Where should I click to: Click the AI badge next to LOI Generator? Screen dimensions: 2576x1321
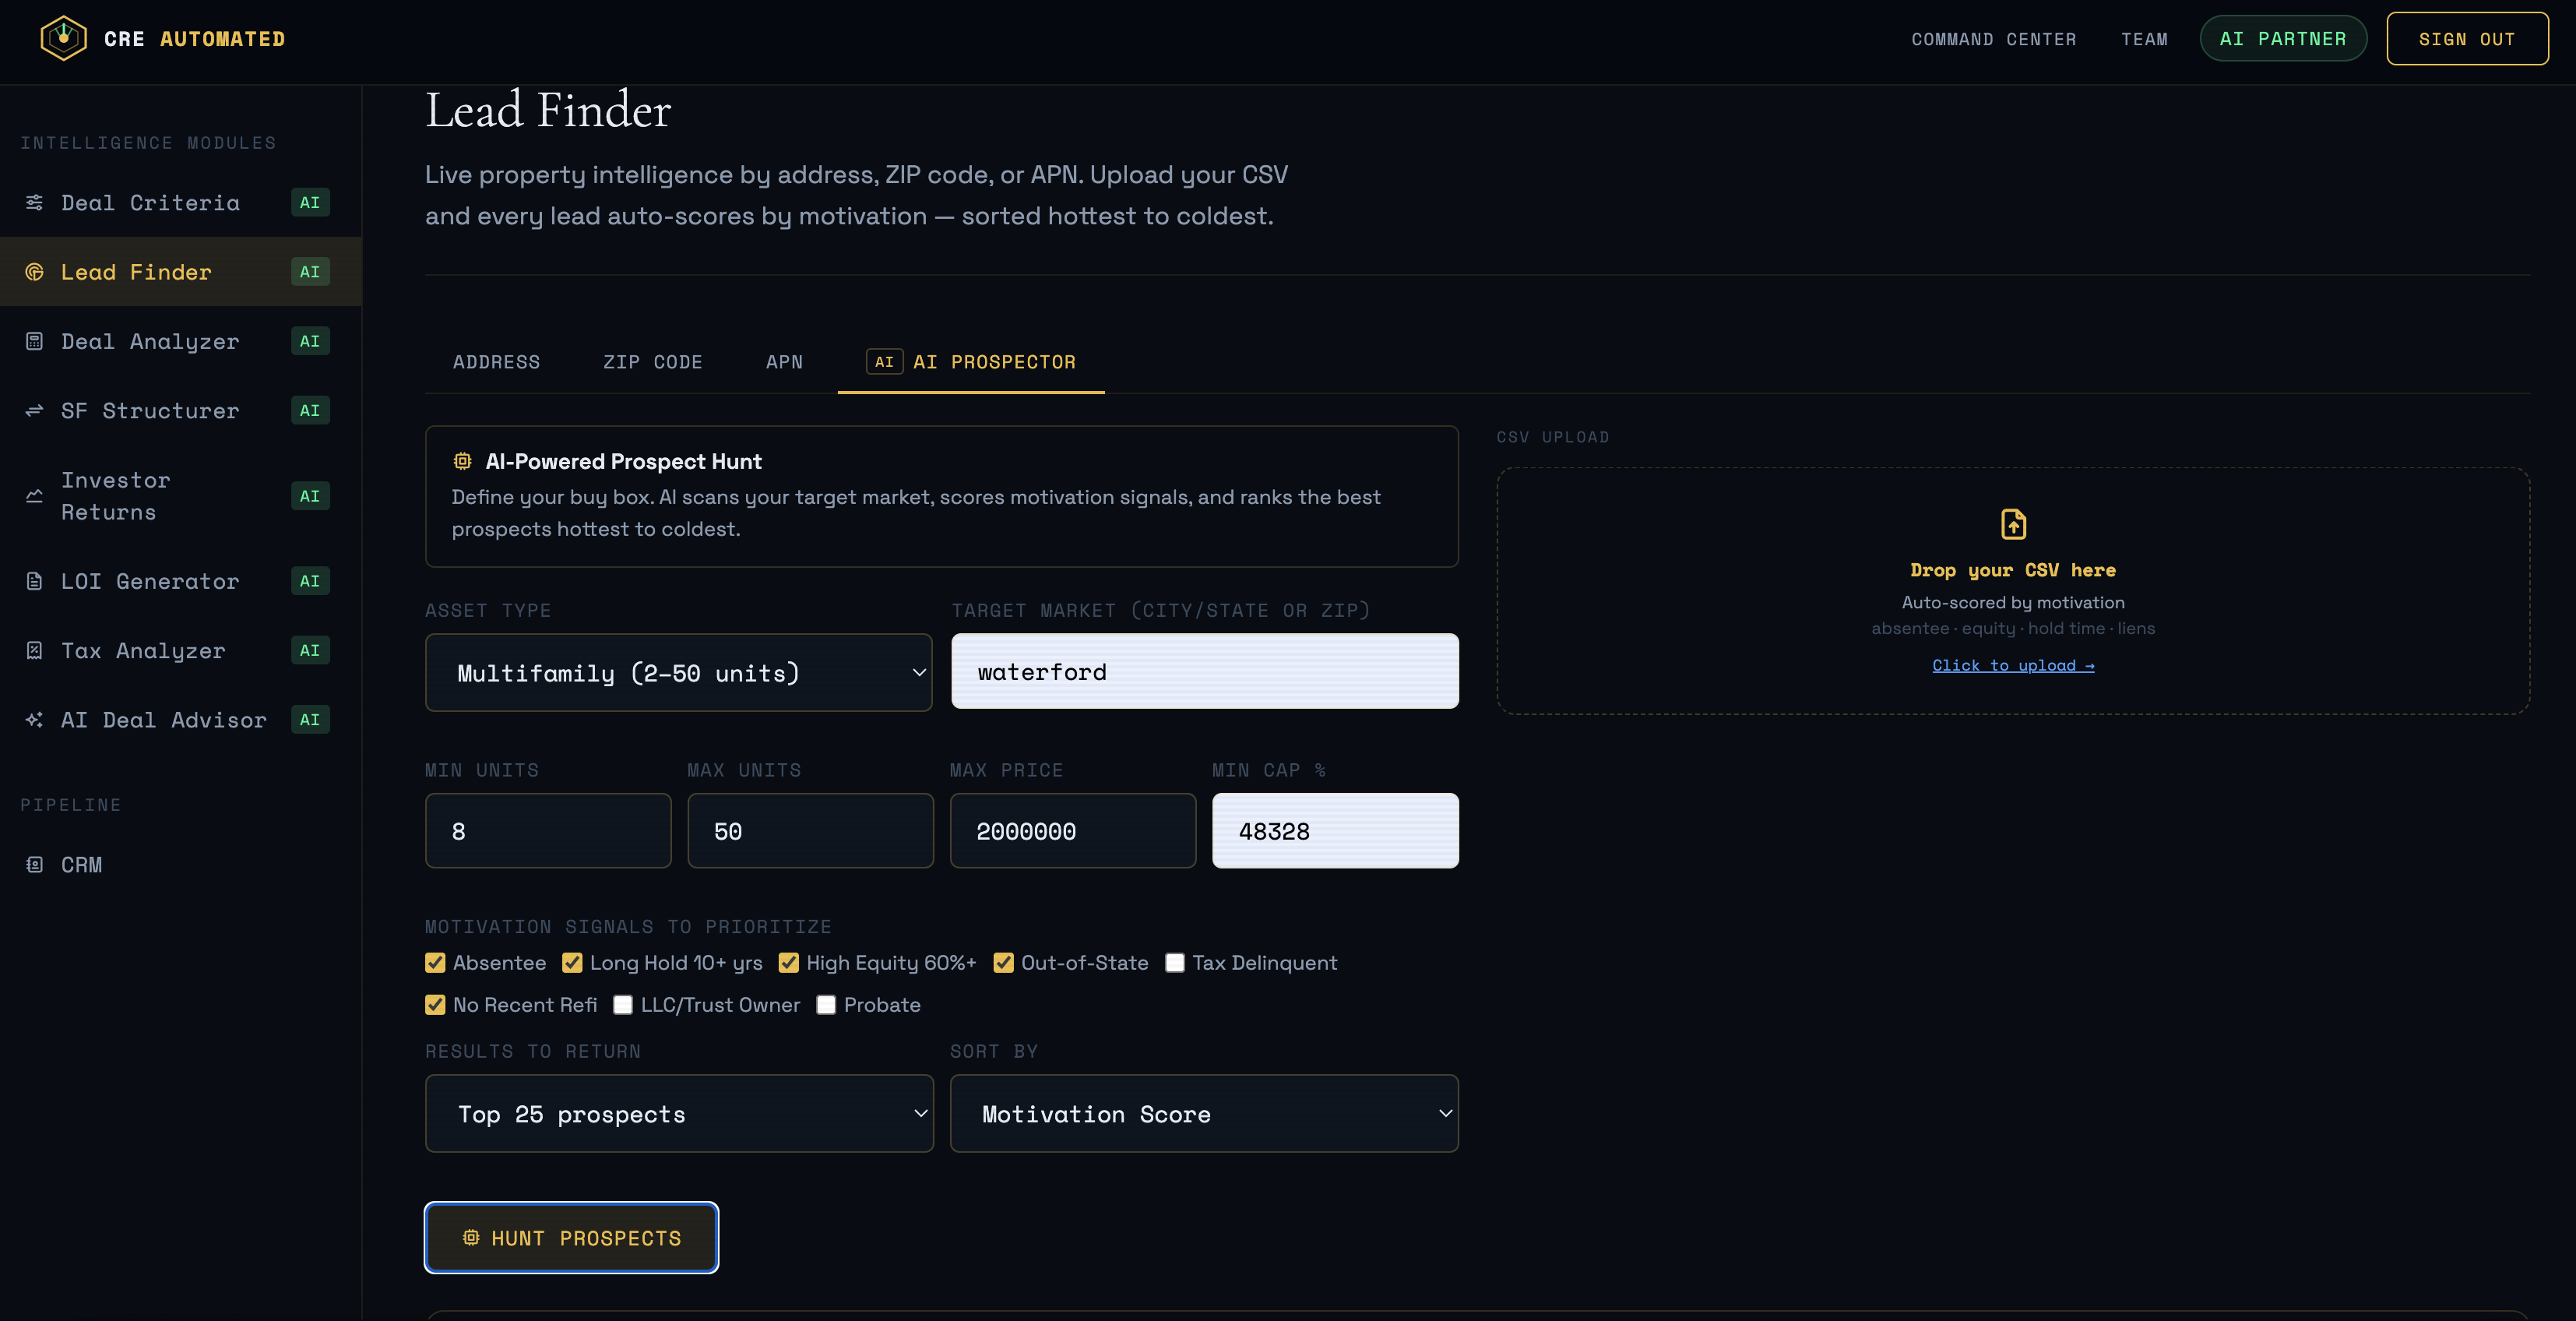310,581
